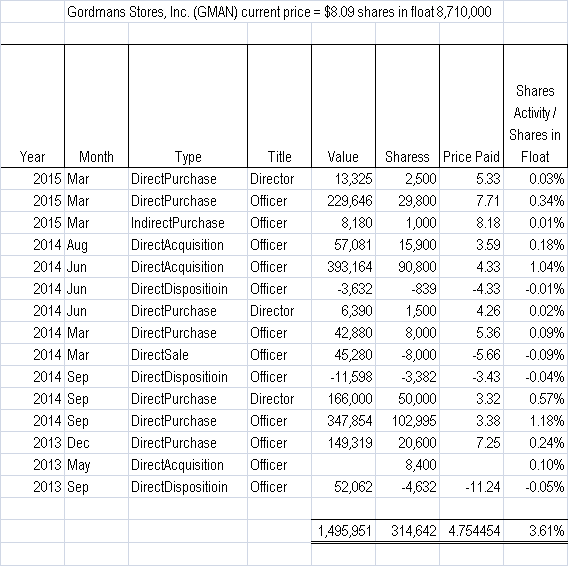Select the percentage cell showing 1.04%
Image resolution: width=568 pixels, height=566 pixels.
point(535,267)
